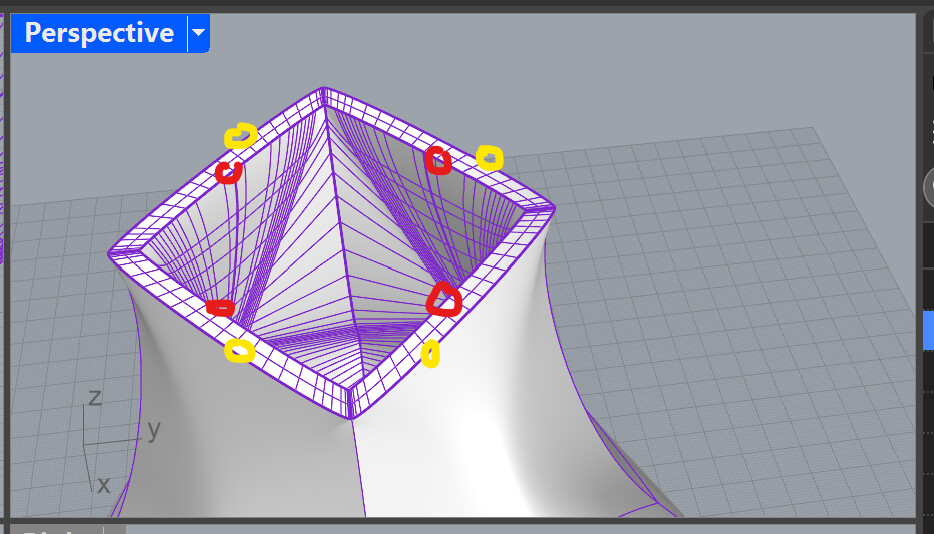Image resolution: width=934 pixels, height=534 pixels.
Task: Click the x axis label of the axes icon
Action: (104, 485)
